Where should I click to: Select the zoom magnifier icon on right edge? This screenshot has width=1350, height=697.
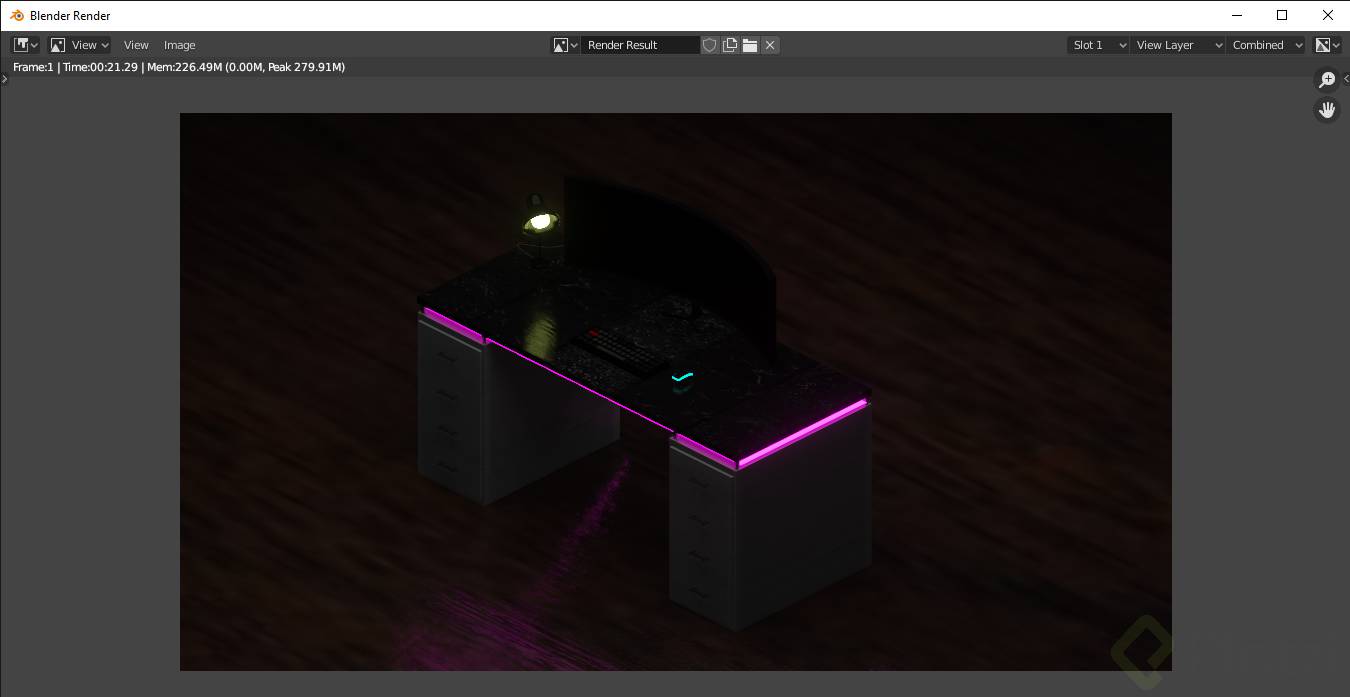(1327, 79)
